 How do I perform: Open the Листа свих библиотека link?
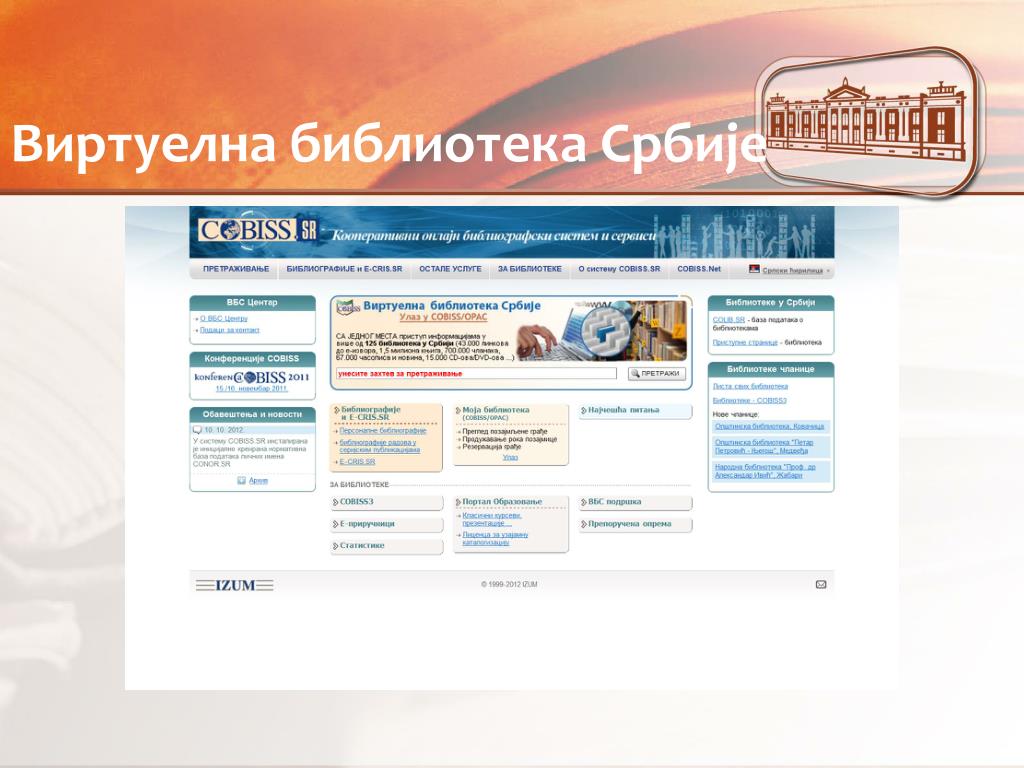click(x=750, y=387)
